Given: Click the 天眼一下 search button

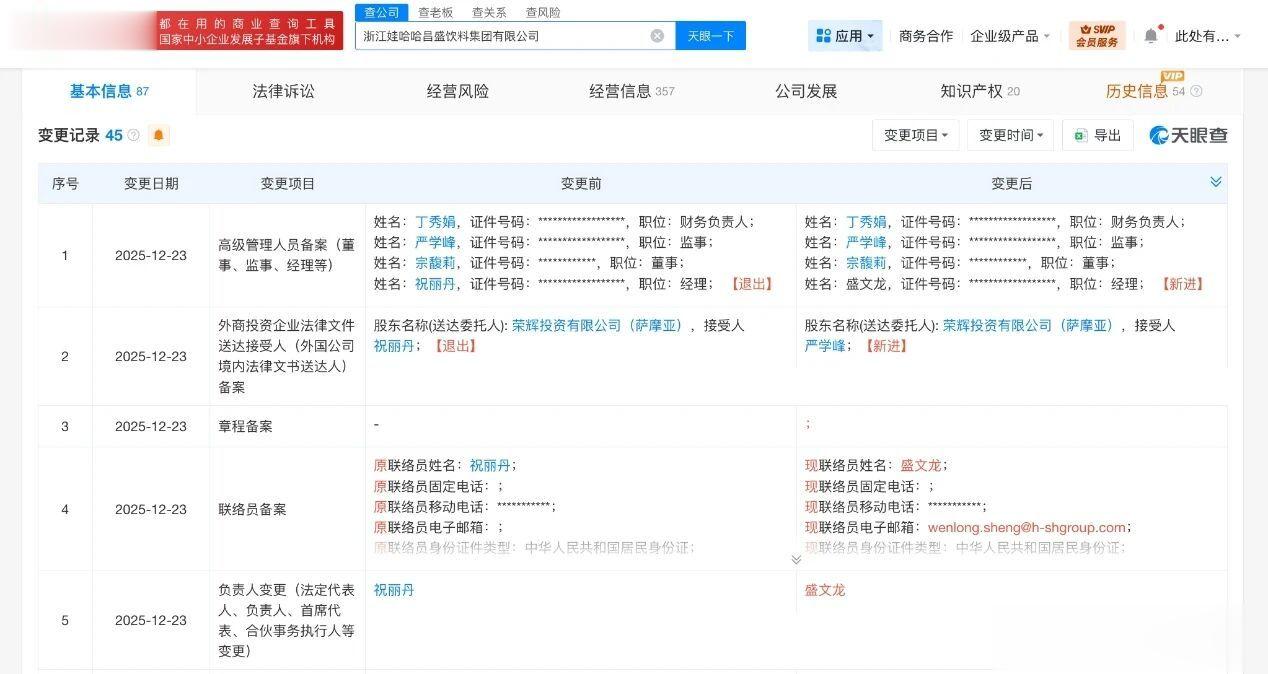Looking at the screenshot, I should 711,36.
